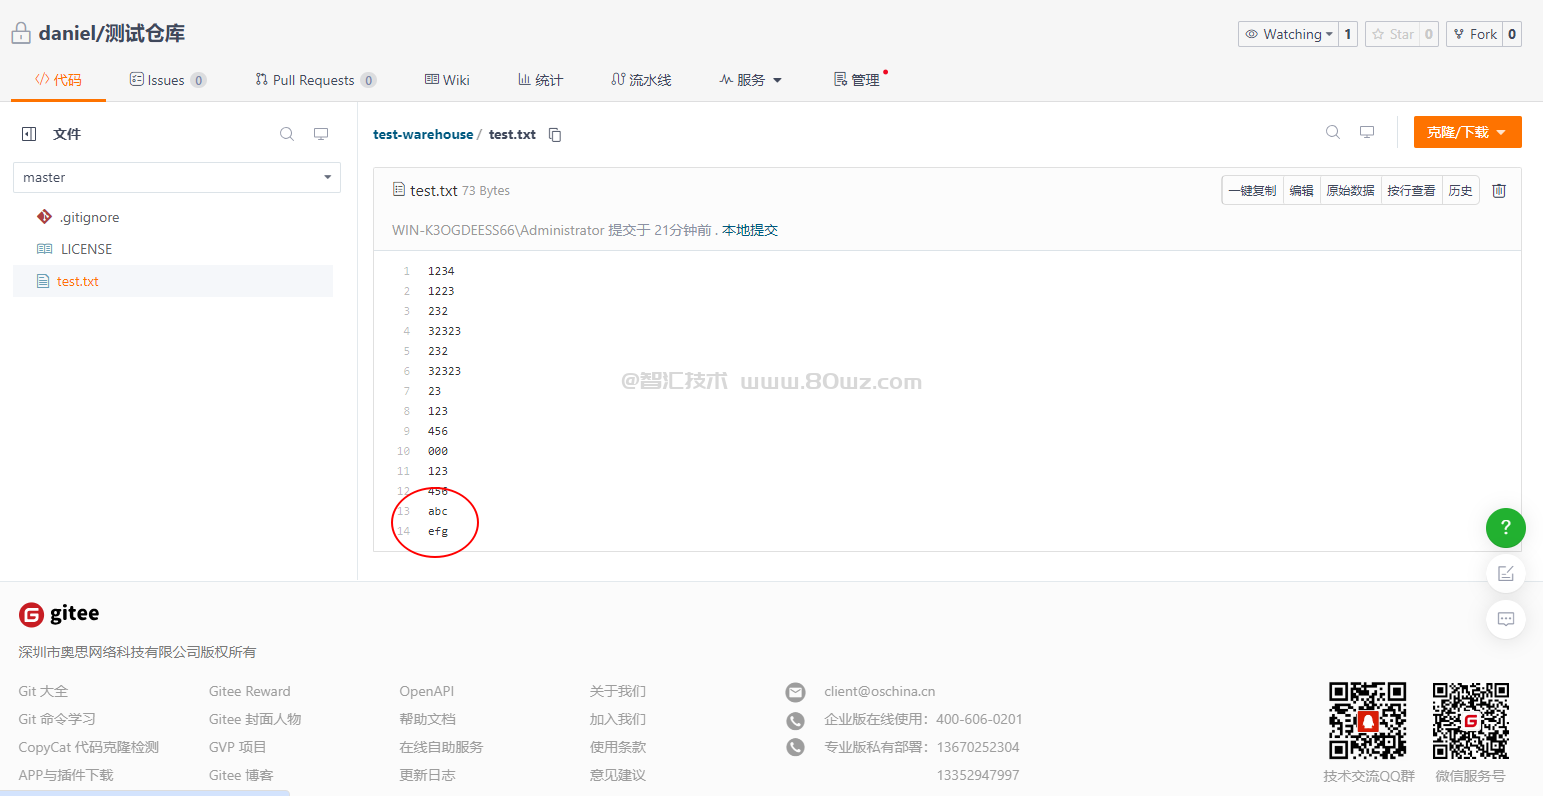The width and height of the screenshot is (1543, 796).
Task: Click the edit note floating icon
Action: coord(1505,574)
